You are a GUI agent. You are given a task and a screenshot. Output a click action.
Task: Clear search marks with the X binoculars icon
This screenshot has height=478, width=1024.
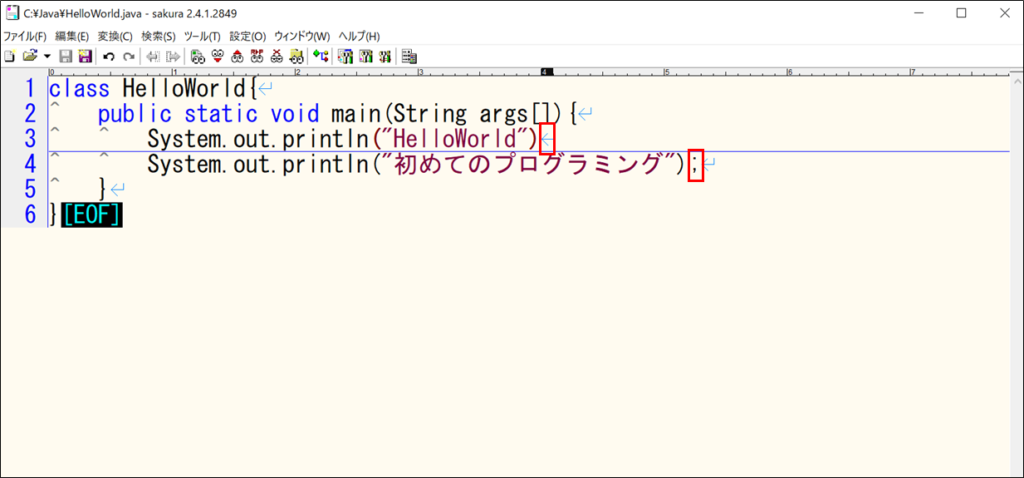pos(276,57)
